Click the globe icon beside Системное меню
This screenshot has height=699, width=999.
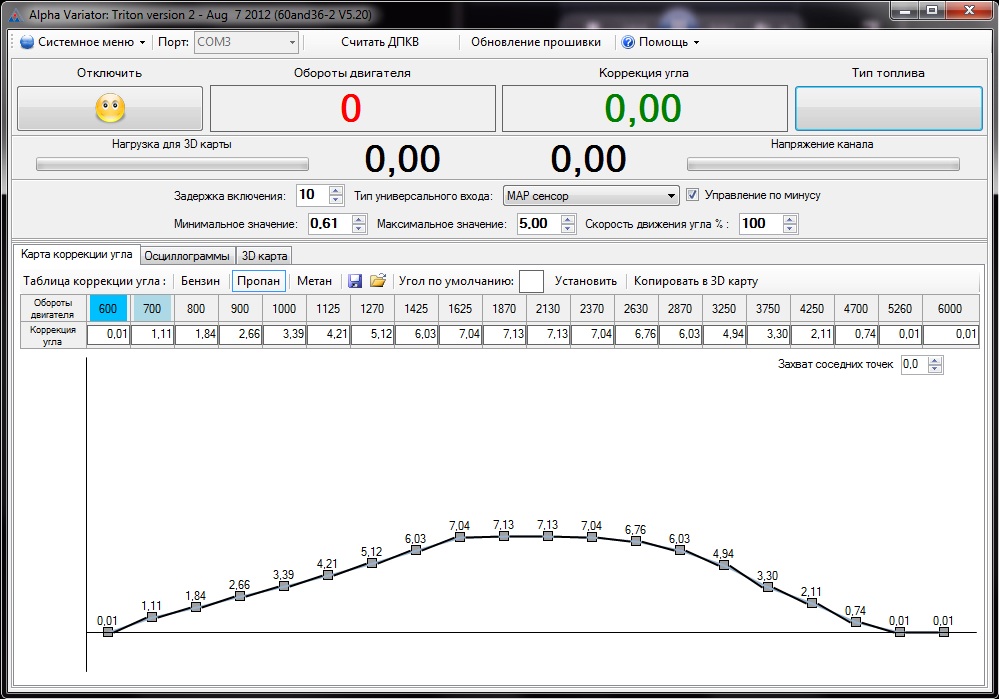tap(27, 42)
